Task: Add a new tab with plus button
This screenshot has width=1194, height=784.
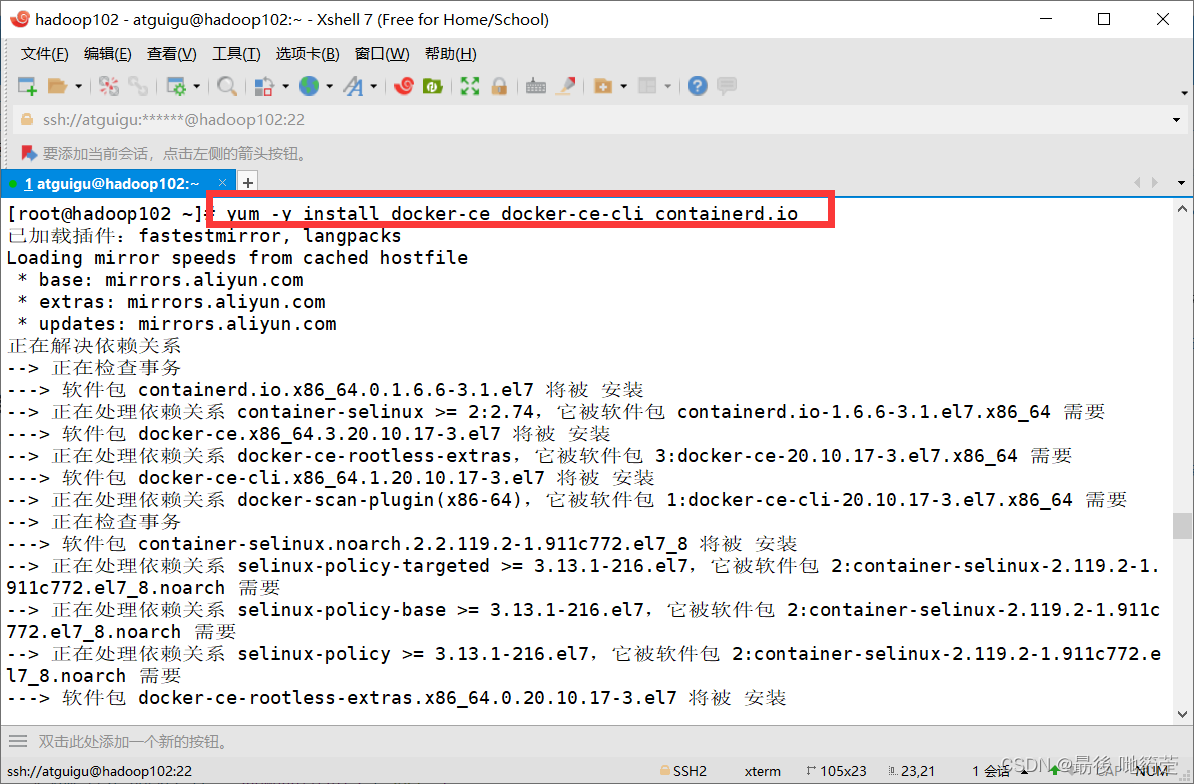Action: pyautogui.click(x=247, y=183)
